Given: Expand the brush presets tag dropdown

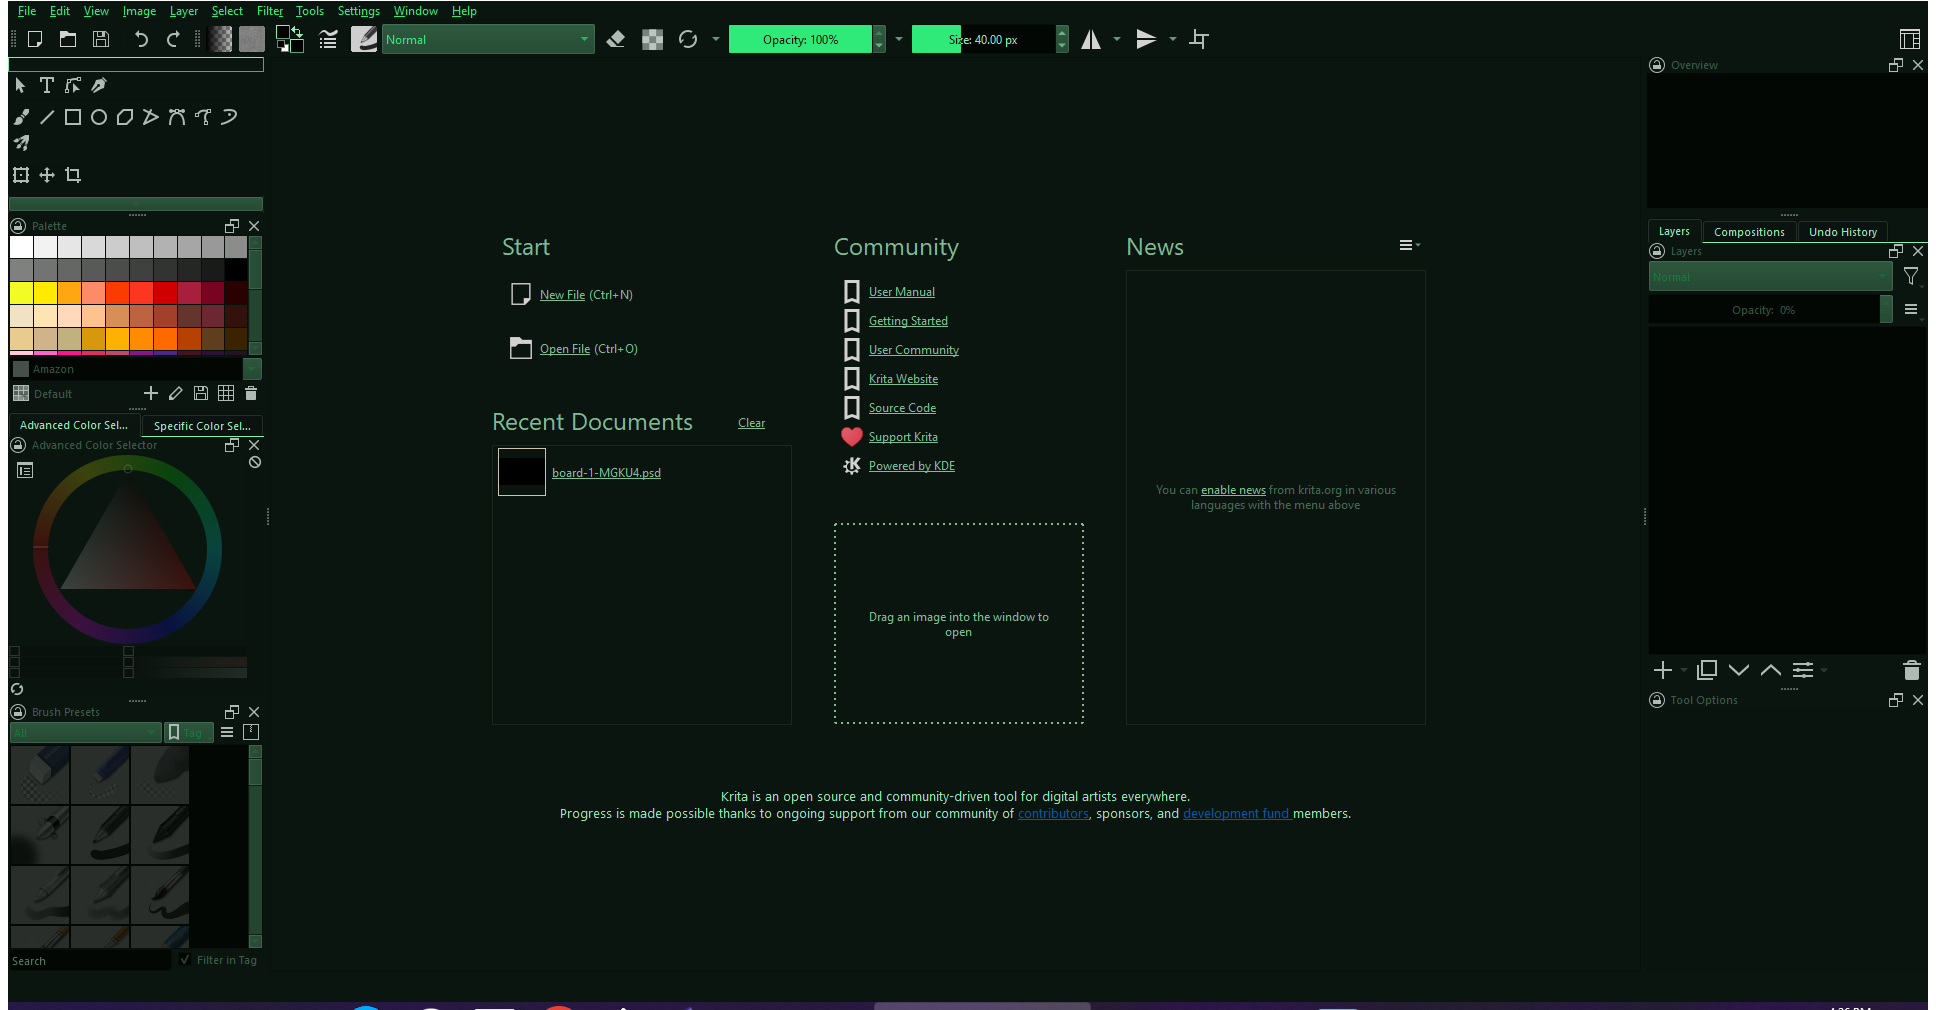Looking at the screenshot, I should [85, 732].
